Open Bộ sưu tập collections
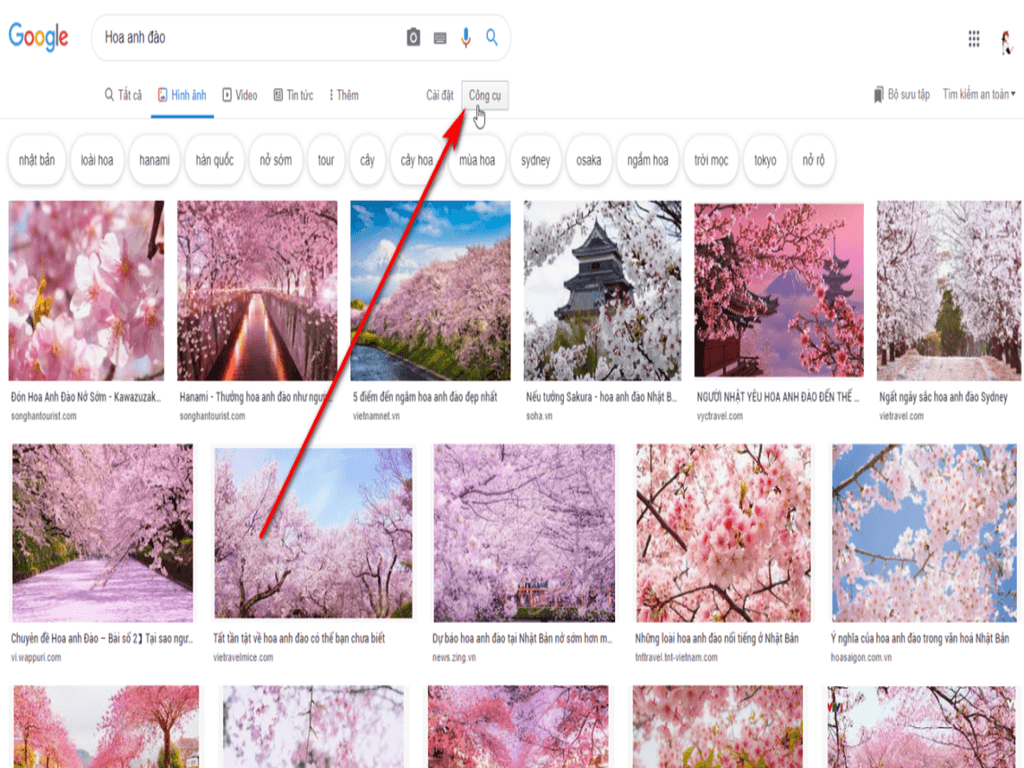The image size is (1024, 768). tap(901, 95)
